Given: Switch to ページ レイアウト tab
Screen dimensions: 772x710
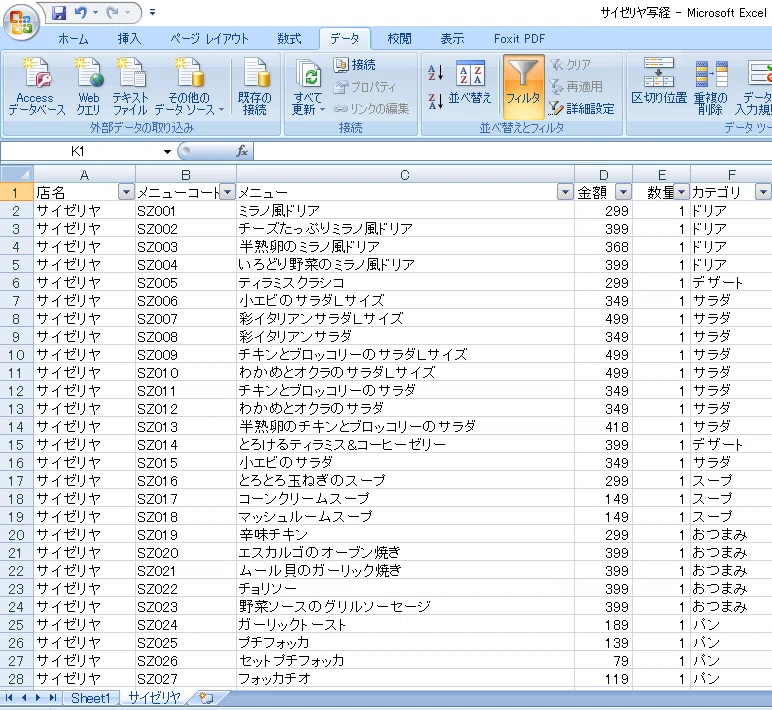Looking at the screenshot, I should [209, 38].
